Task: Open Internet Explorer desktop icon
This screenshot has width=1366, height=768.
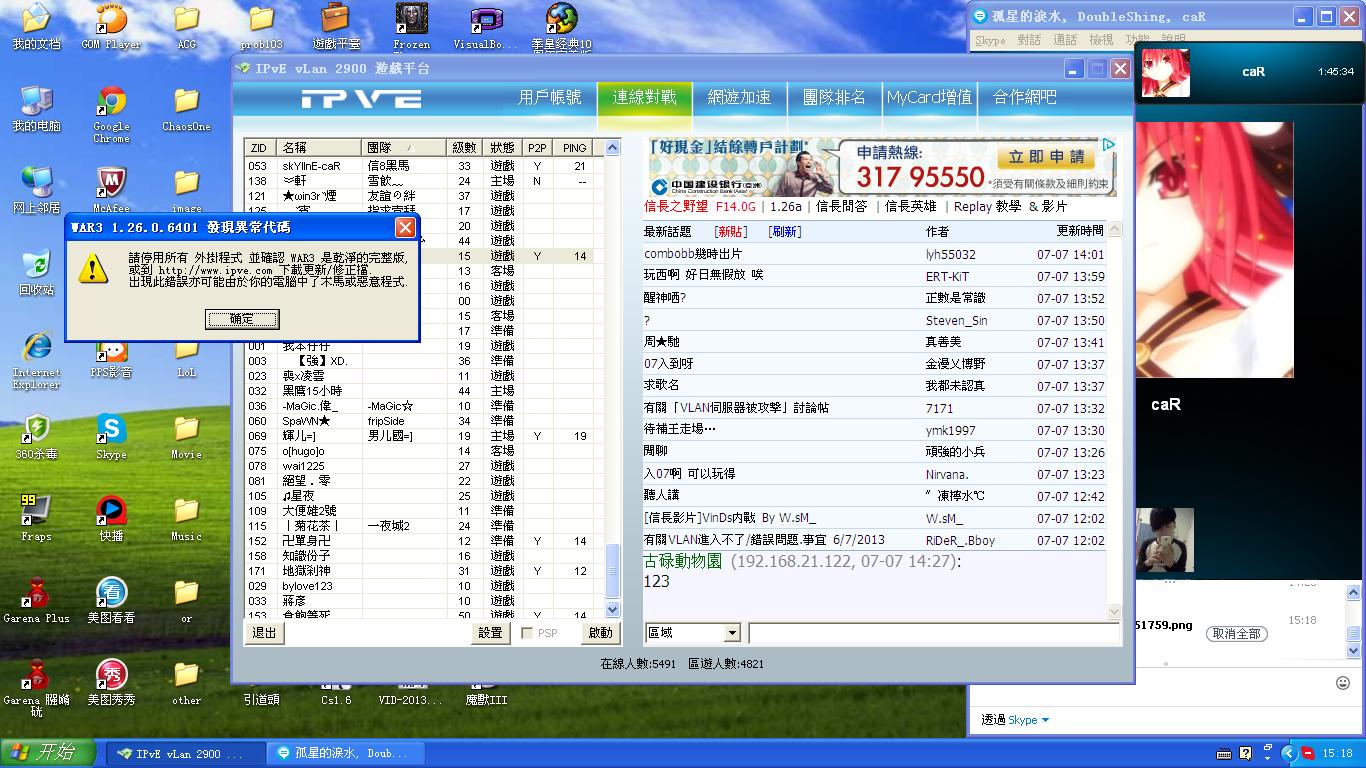Action: coord(36,349)
